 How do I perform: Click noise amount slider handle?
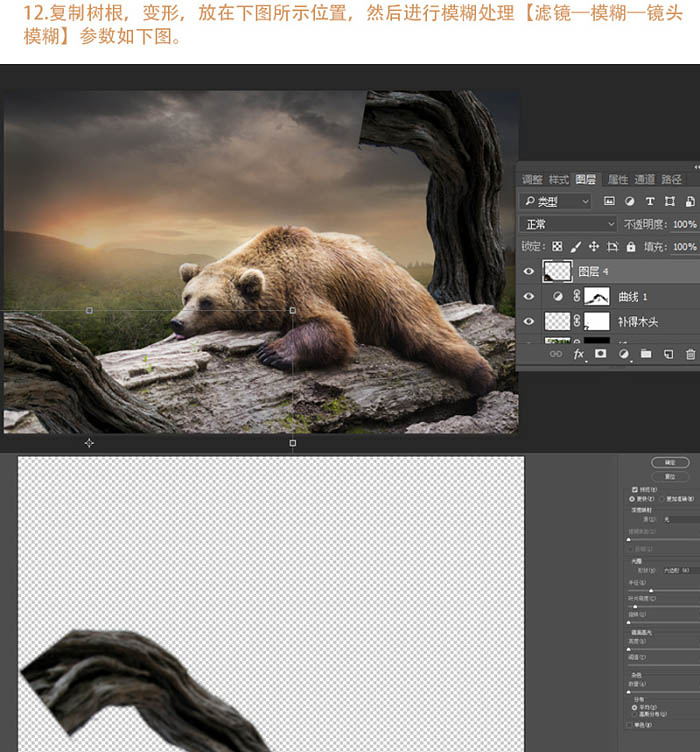tap(629, 692)
